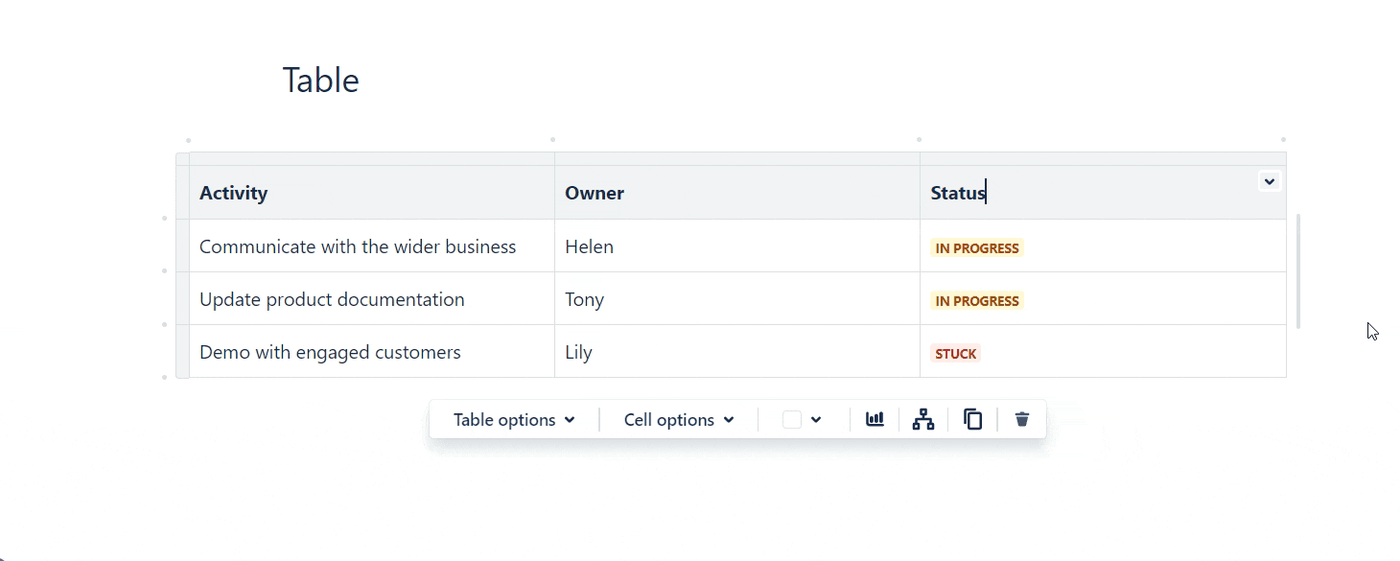Click Demo with engaged customers cell

[372, 352]
